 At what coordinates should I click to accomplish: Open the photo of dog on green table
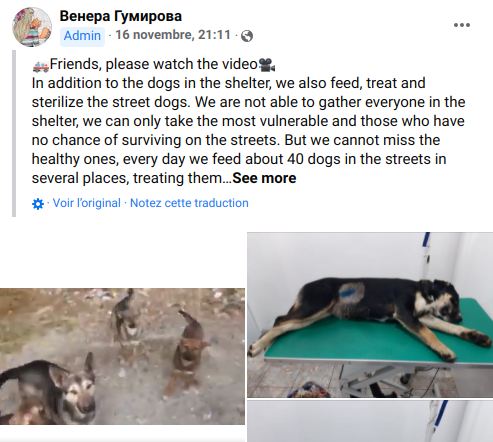[370, 315]
